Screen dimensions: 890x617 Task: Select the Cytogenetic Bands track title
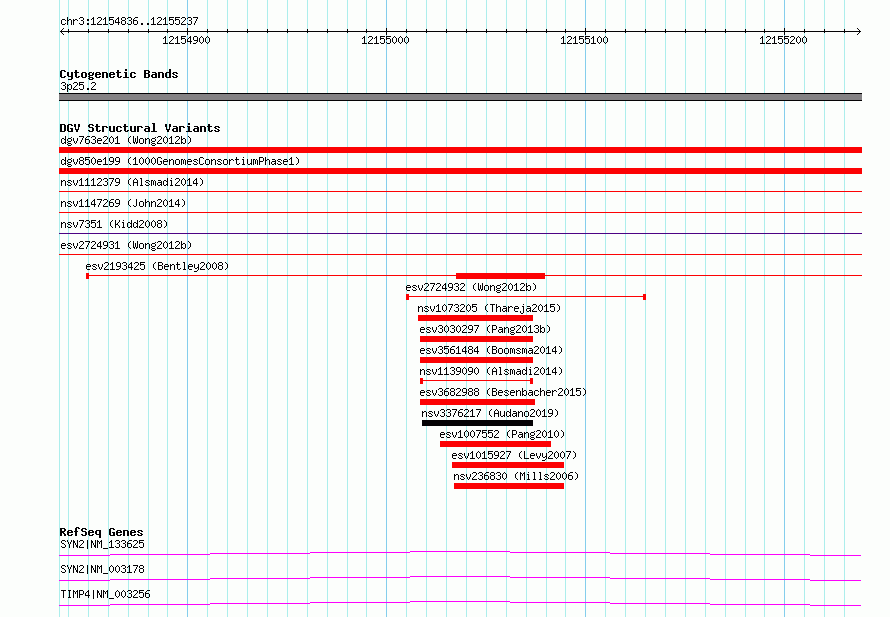coord(119,74)
